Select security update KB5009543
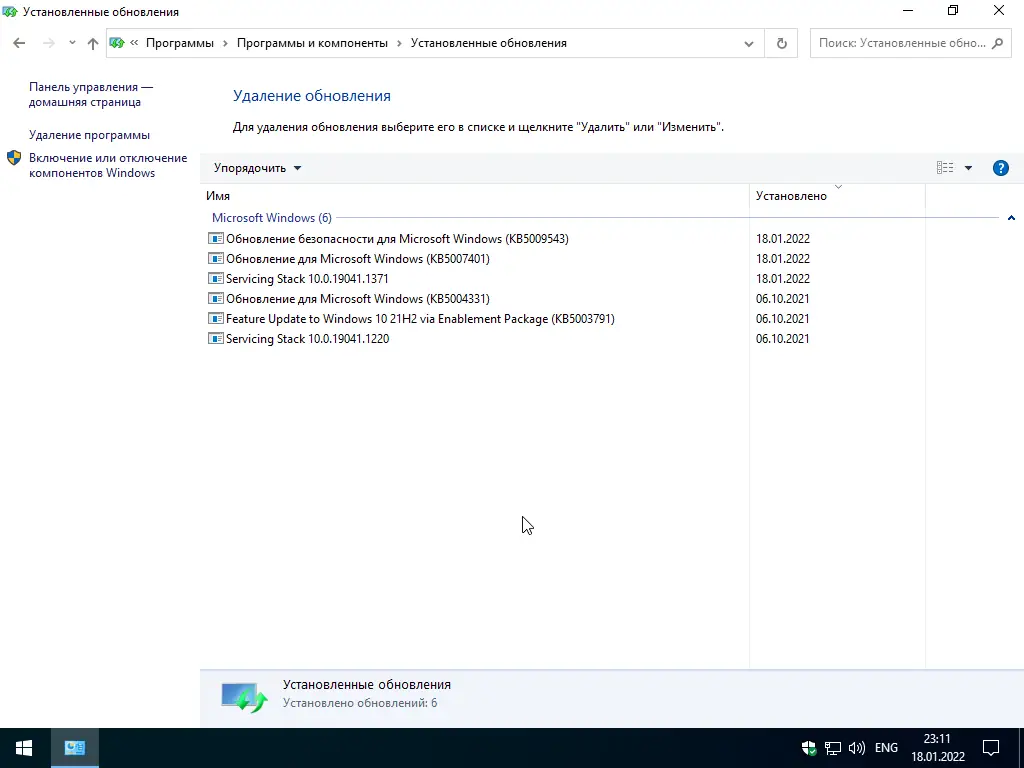The height and width of the screenshot is (768, 1024). click(x=397, y=239)
